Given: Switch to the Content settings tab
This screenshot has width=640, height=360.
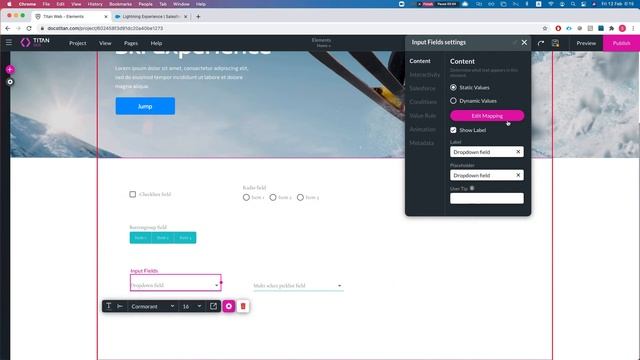Looking at the screenshot, I should 420,61.
